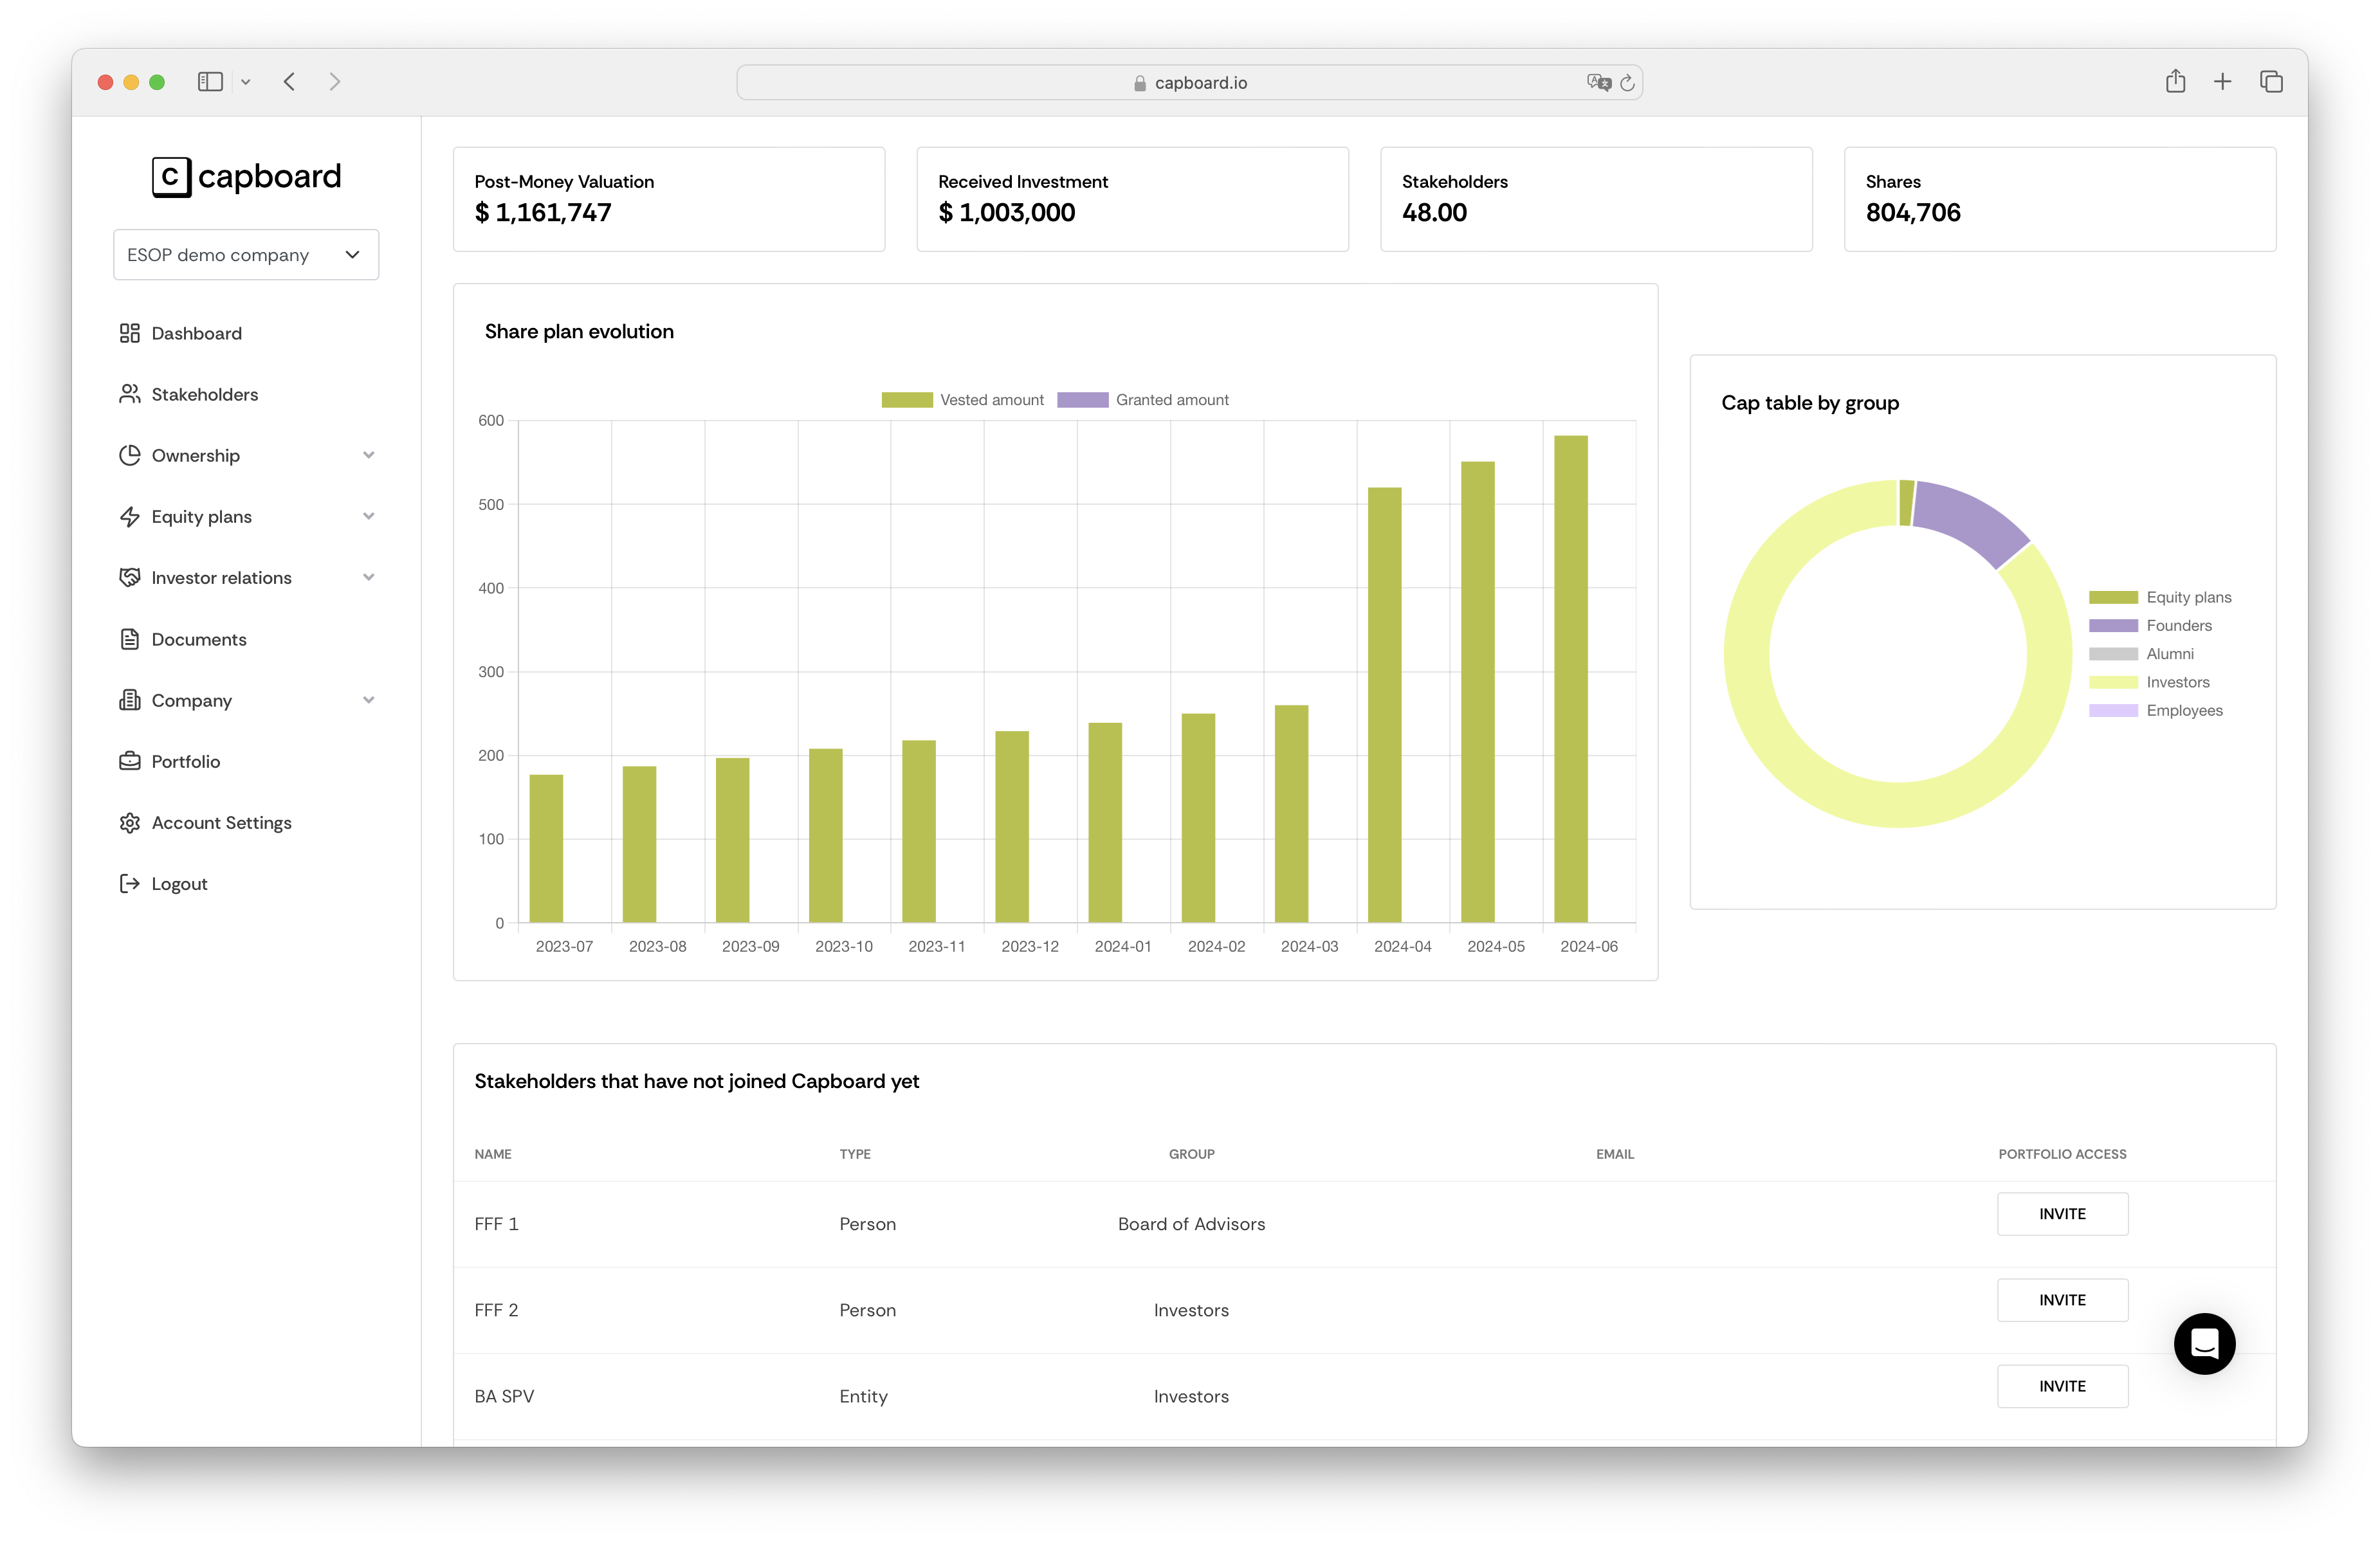The image size is (2380, 1542).
Task: Go back with the browser back arrow
Action: [x=289, y=82]
